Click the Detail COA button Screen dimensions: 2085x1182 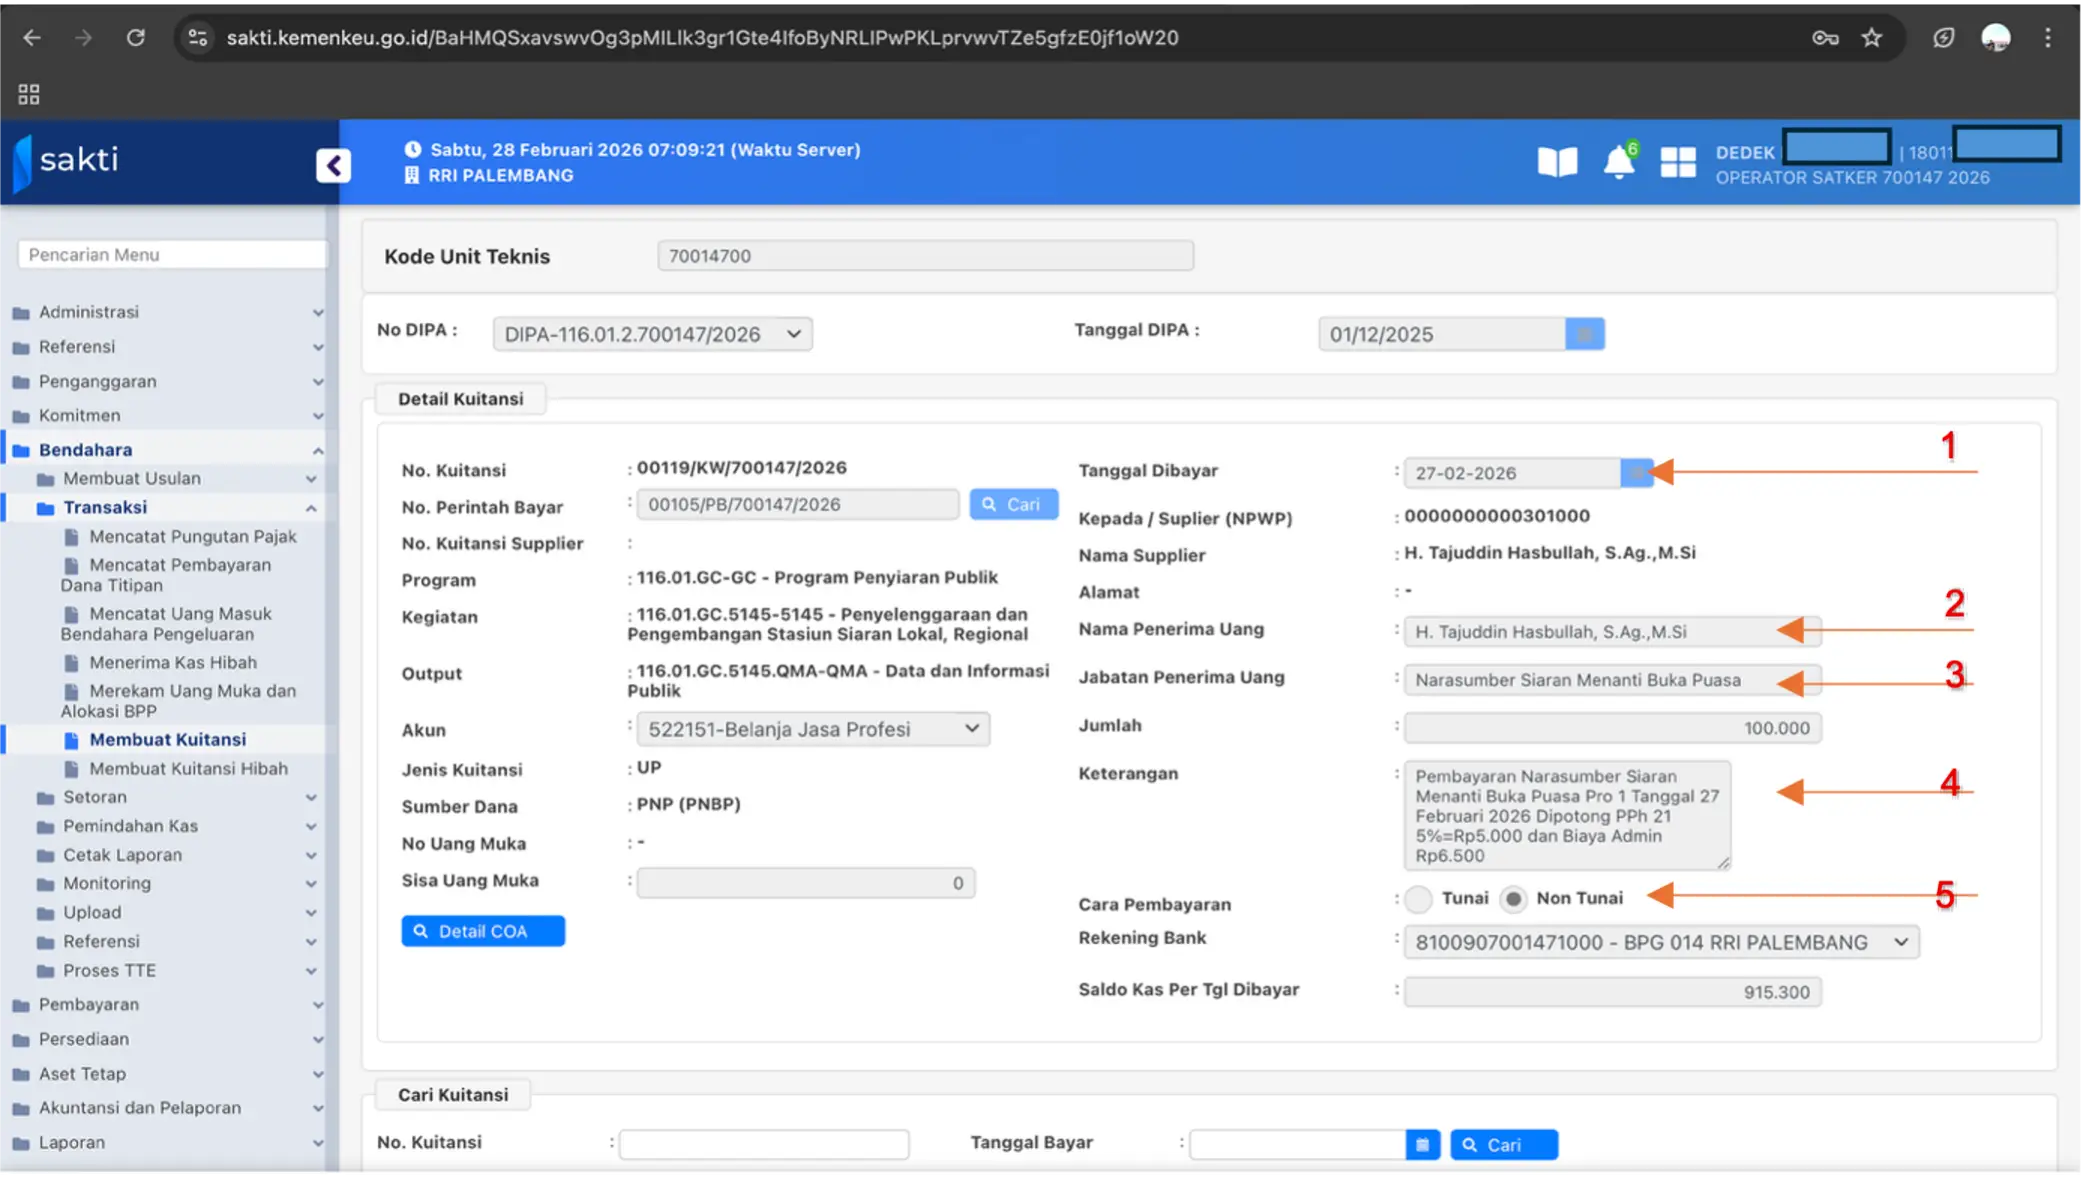tap(483, 931)
